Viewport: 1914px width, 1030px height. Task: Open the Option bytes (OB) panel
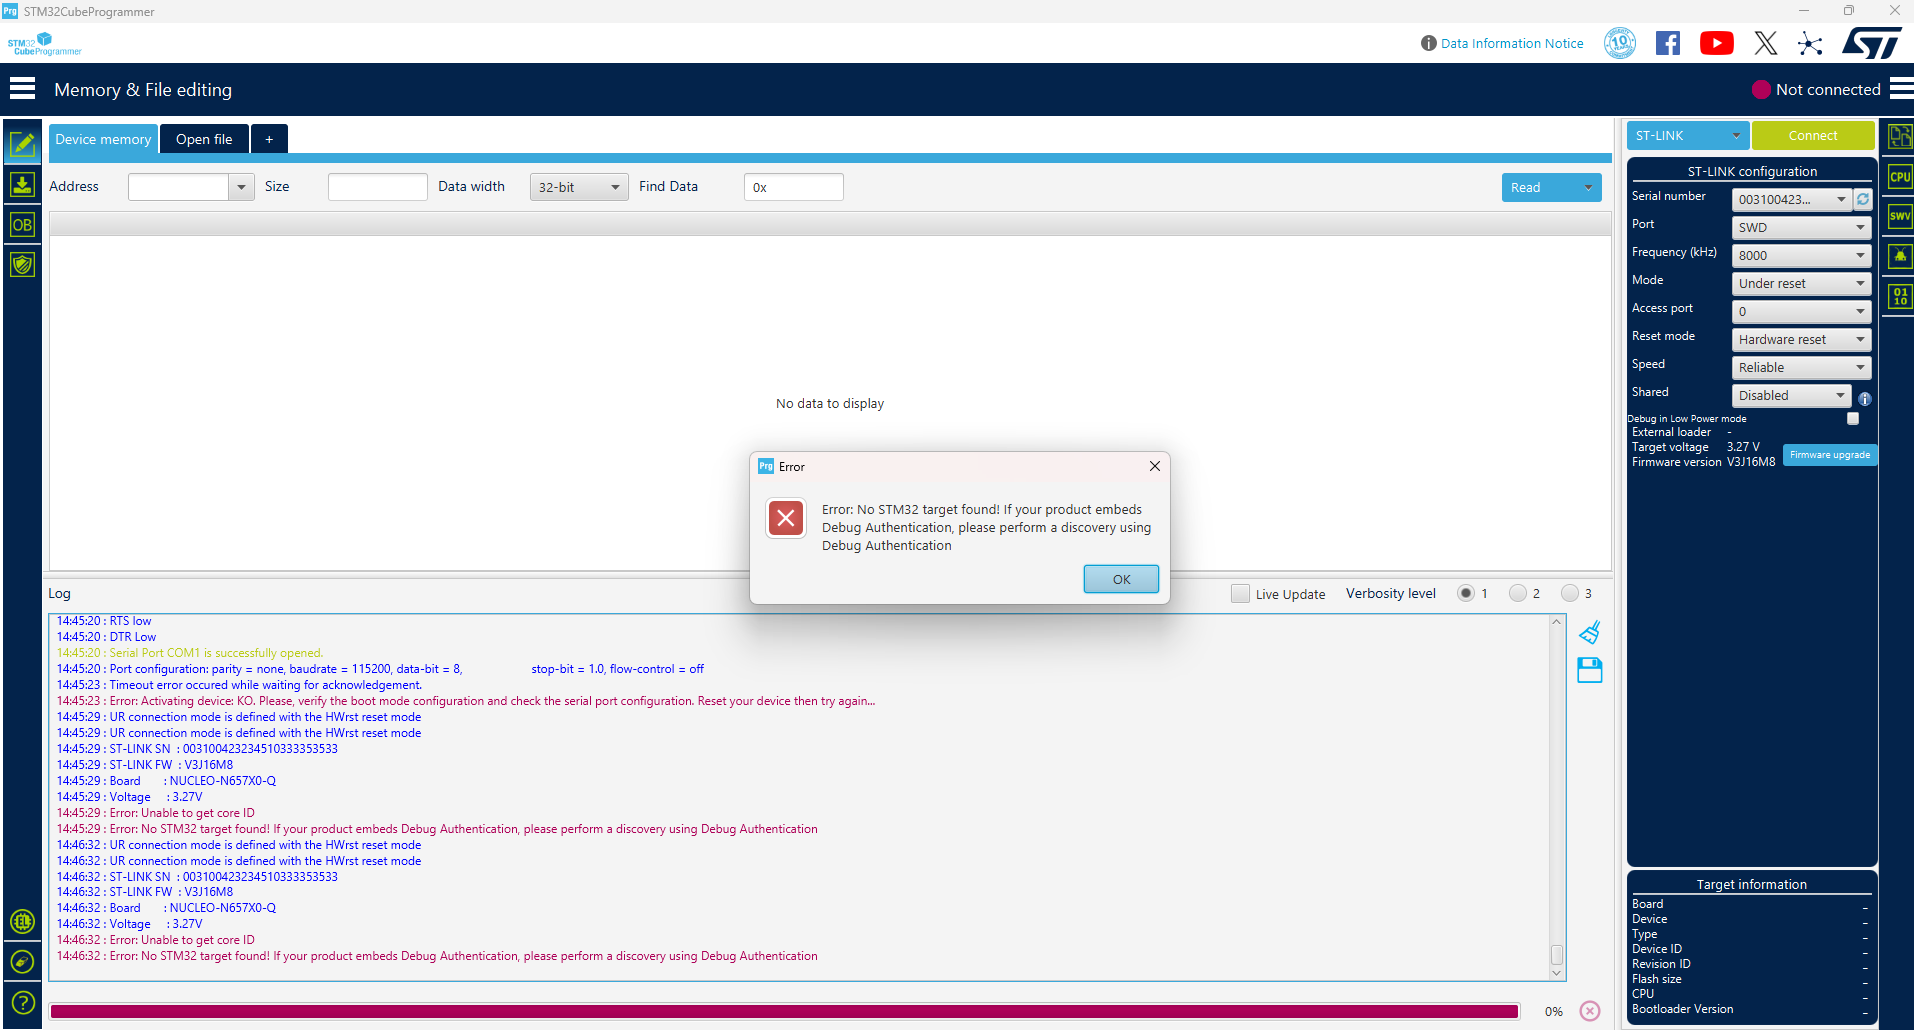pyautogui.click(x=22, y=224)
